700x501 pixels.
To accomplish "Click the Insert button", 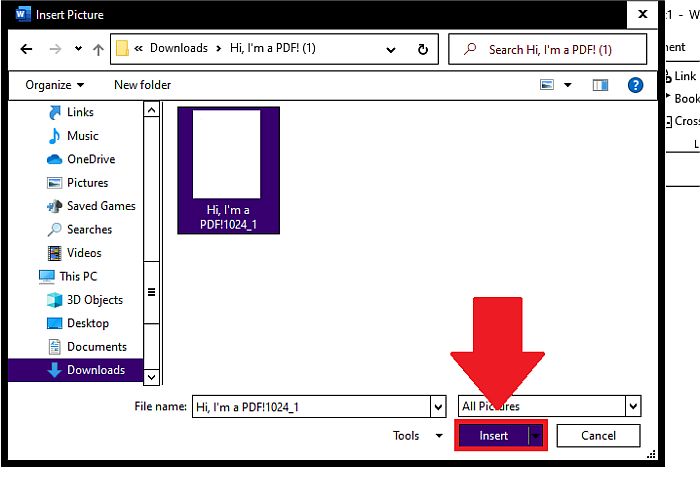I will click(493, 436).
